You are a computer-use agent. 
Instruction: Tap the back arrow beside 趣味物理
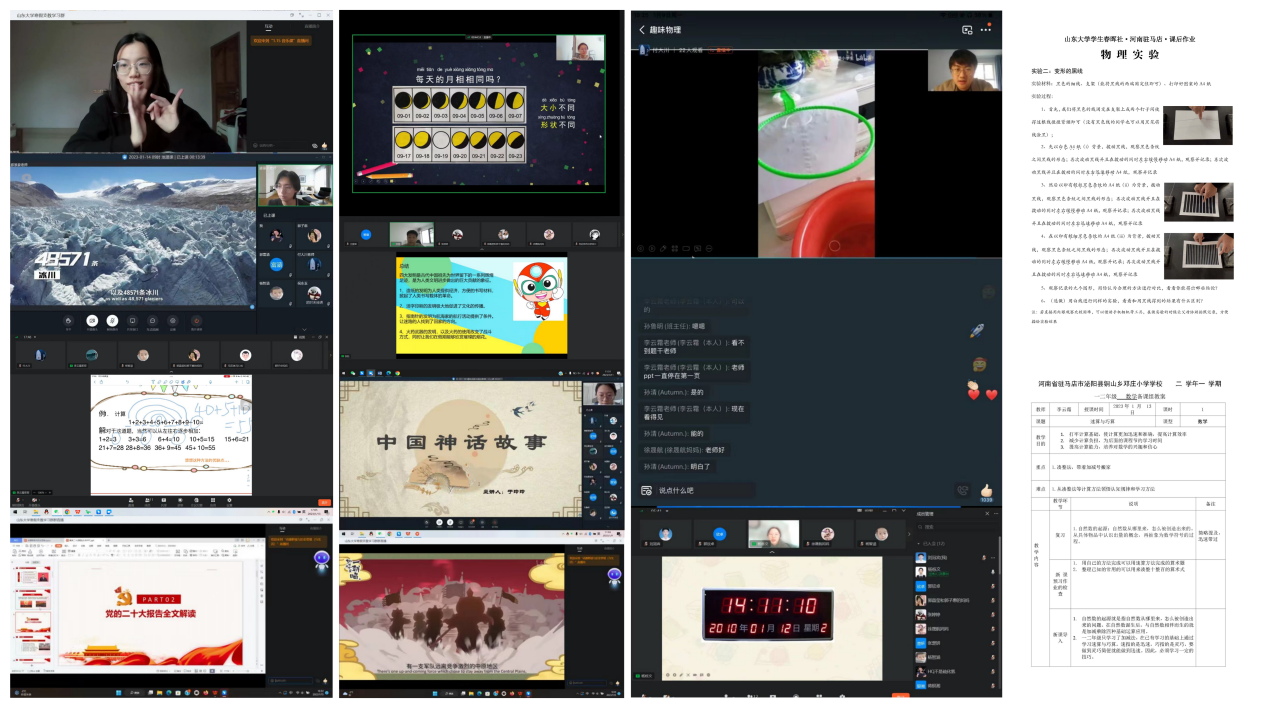point(642,30)
